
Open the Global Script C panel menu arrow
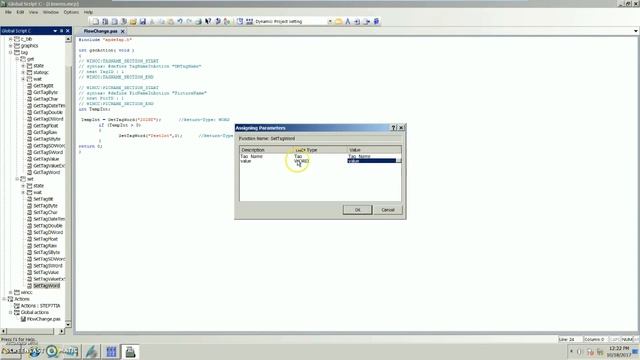pos(55,31)
